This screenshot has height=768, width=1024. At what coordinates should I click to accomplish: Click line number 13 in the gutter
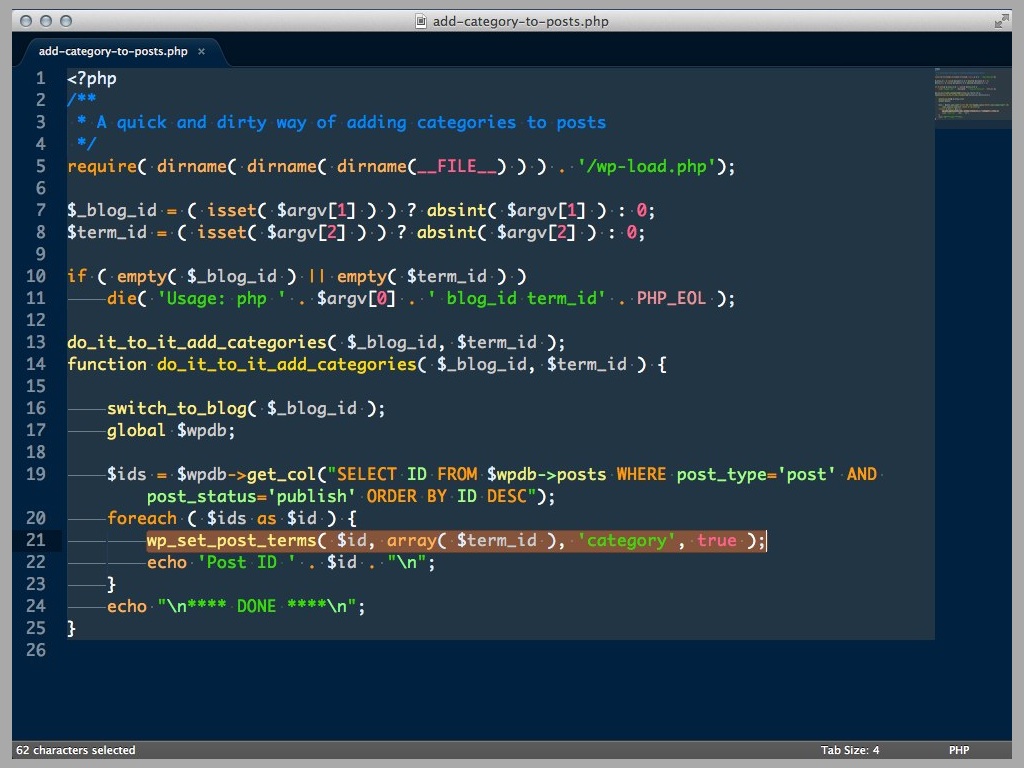[x=36, y=342]
